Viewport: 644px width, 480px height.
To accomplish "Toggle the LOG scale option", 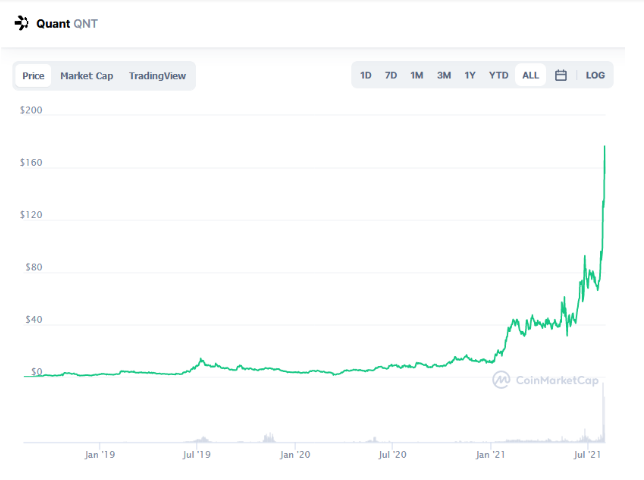I will pos(595,75).
